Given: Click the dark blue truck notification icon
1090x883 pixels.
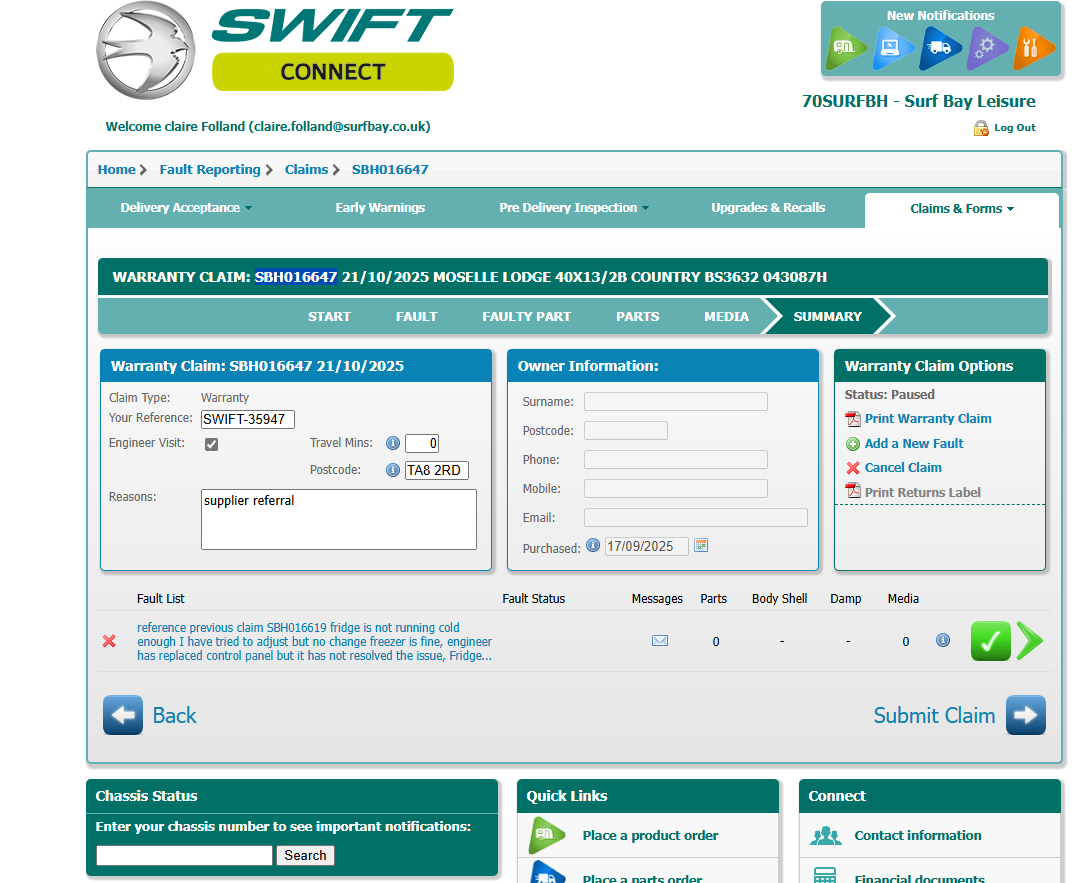Looking at the screenshot, I should click(940, 48).
